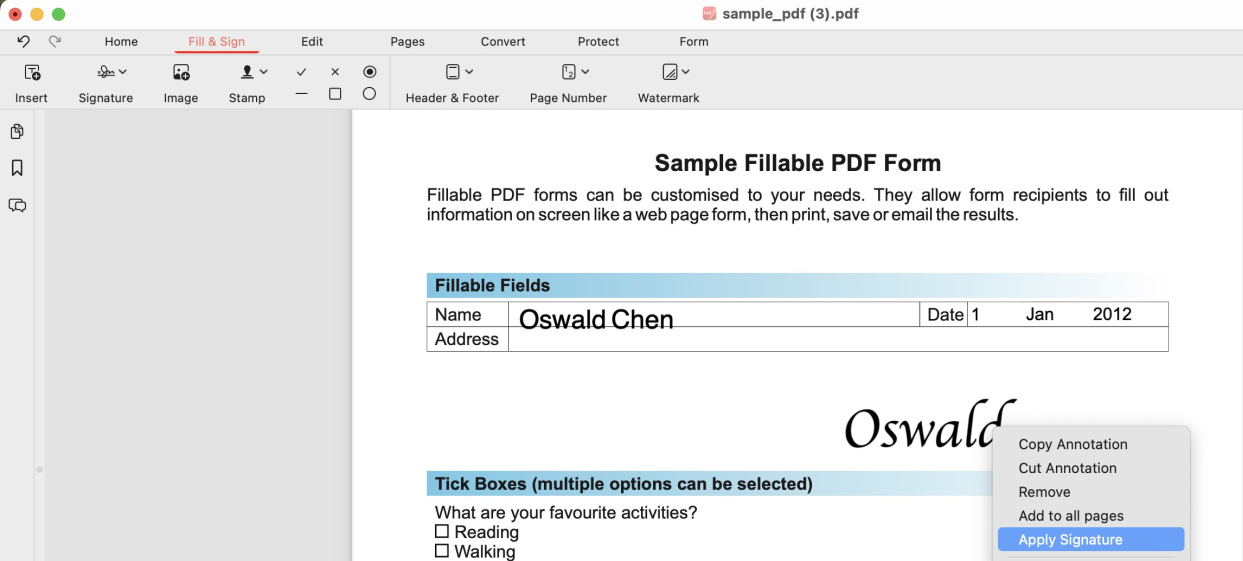
Task: Click the Image insert icon
Action: click(x=181, y=73)
